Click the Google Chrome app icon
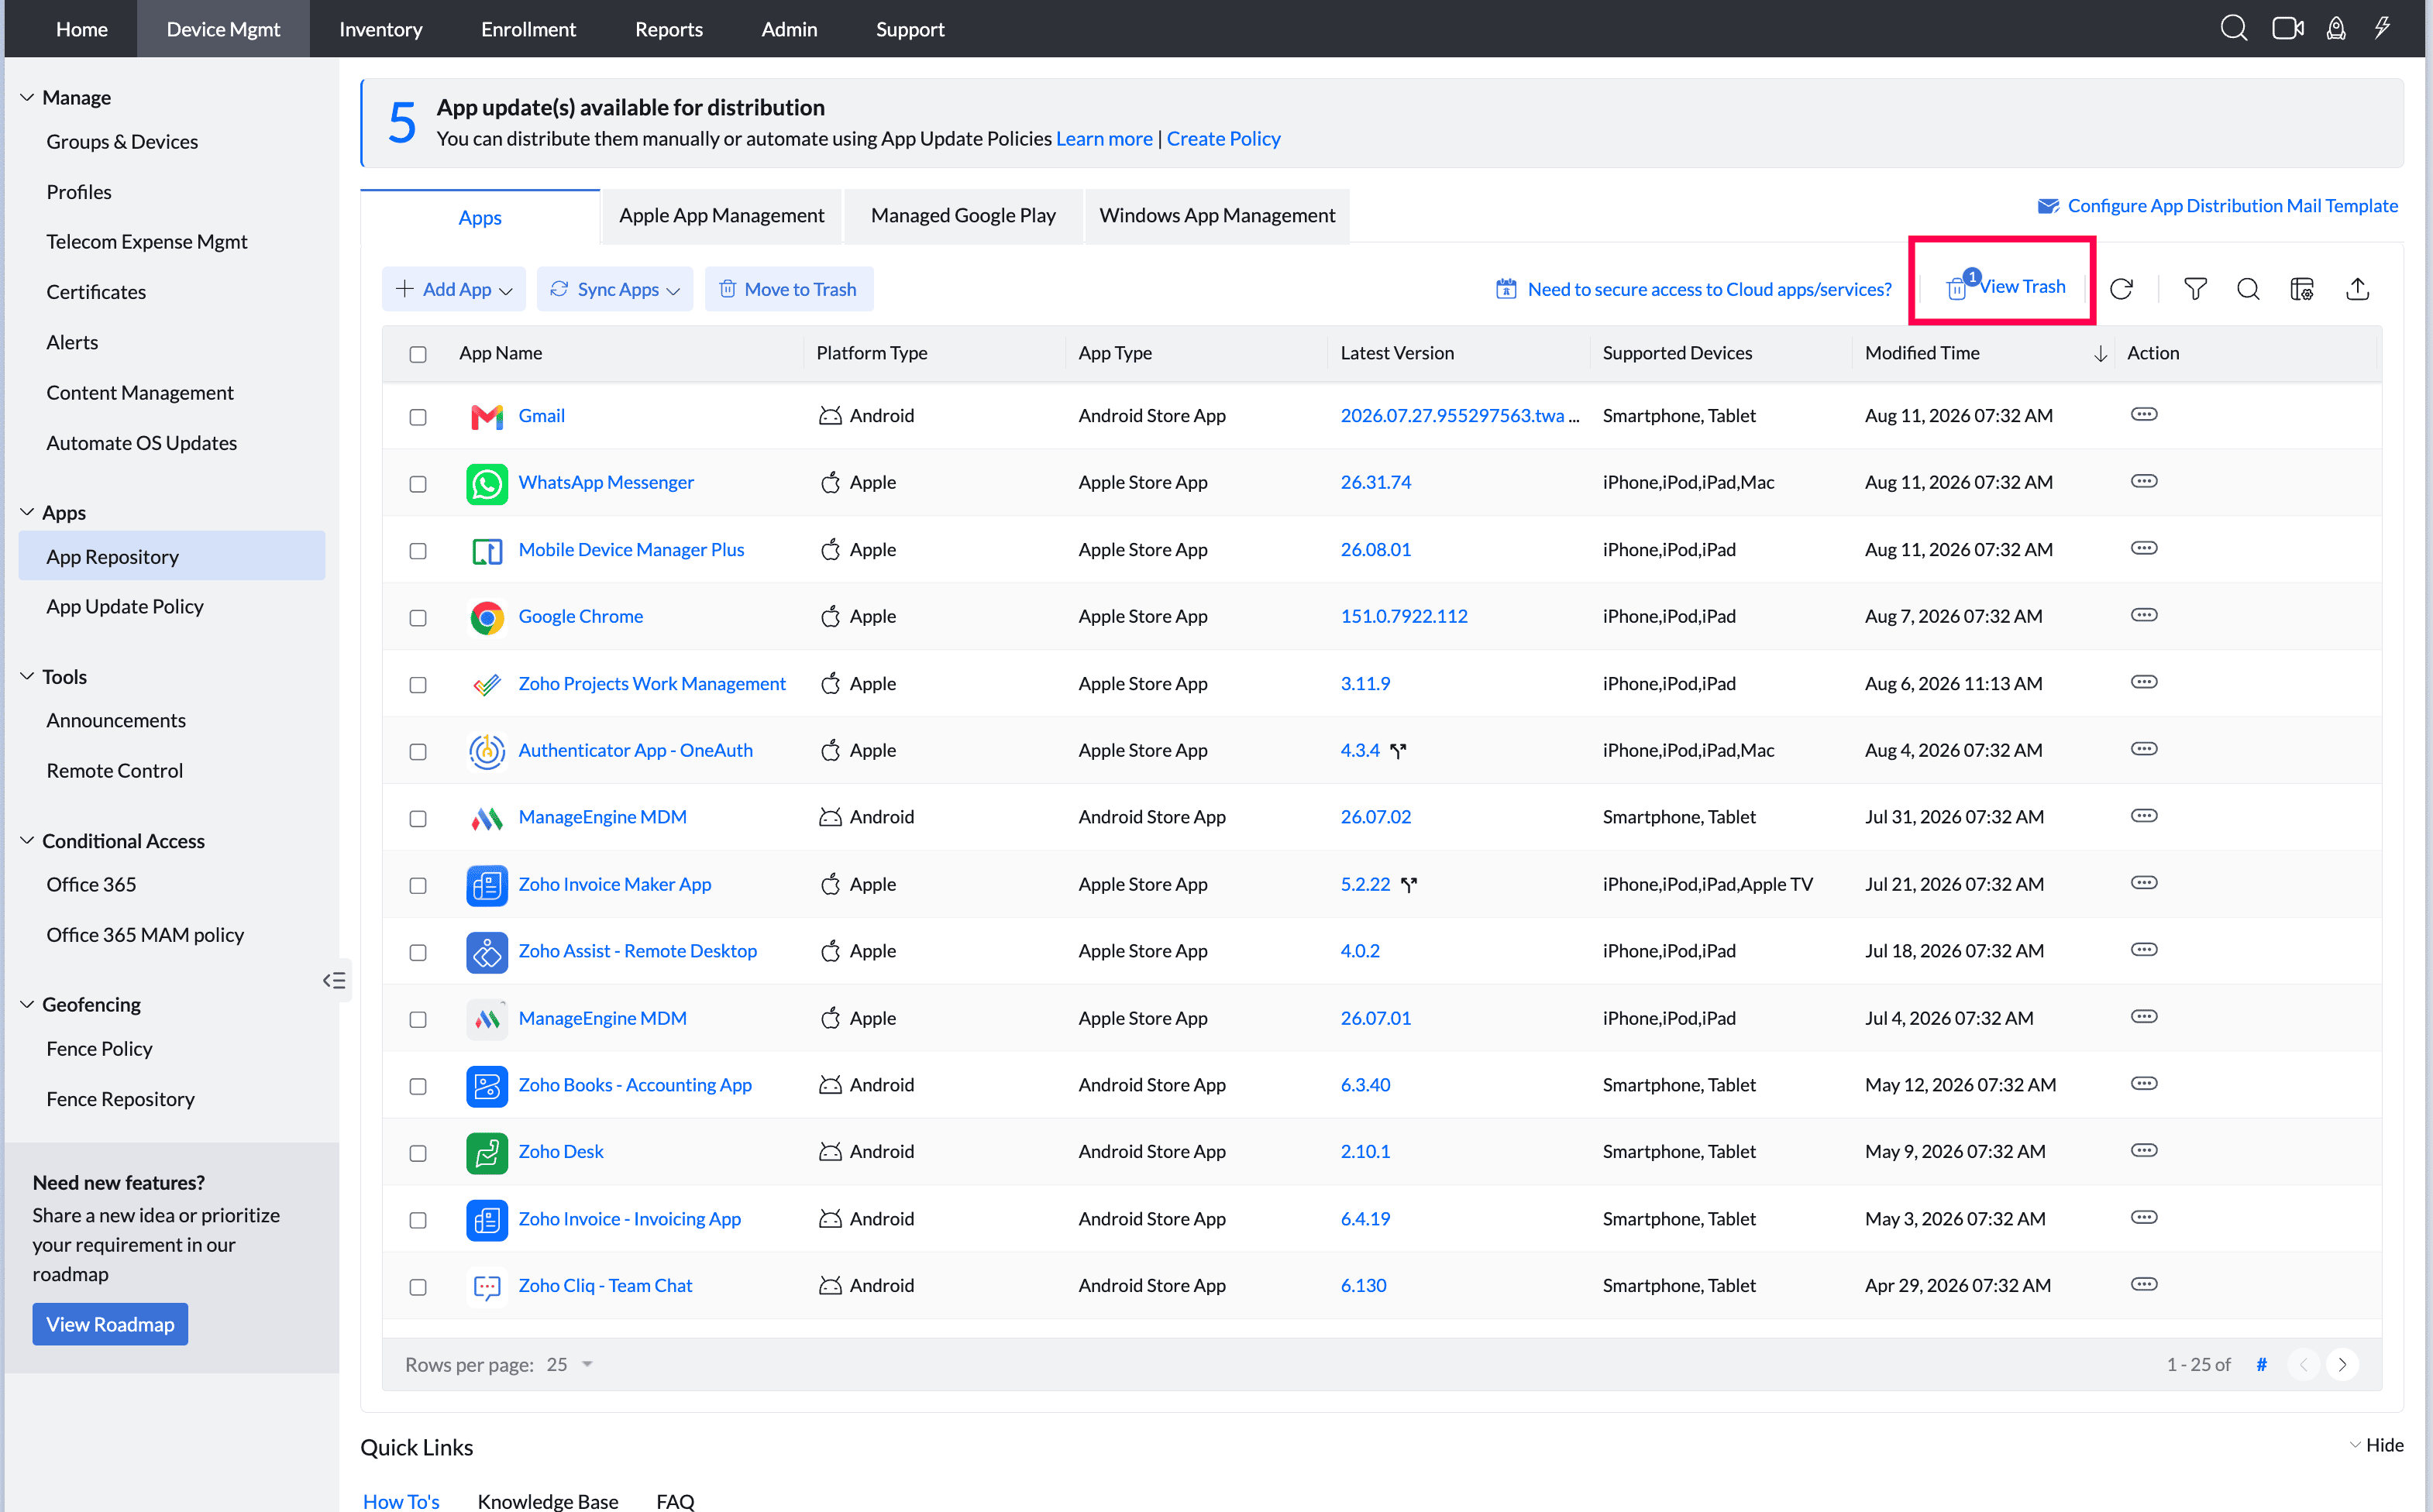Screen dimensions: 2433x1512 click(x=487, y=617)
